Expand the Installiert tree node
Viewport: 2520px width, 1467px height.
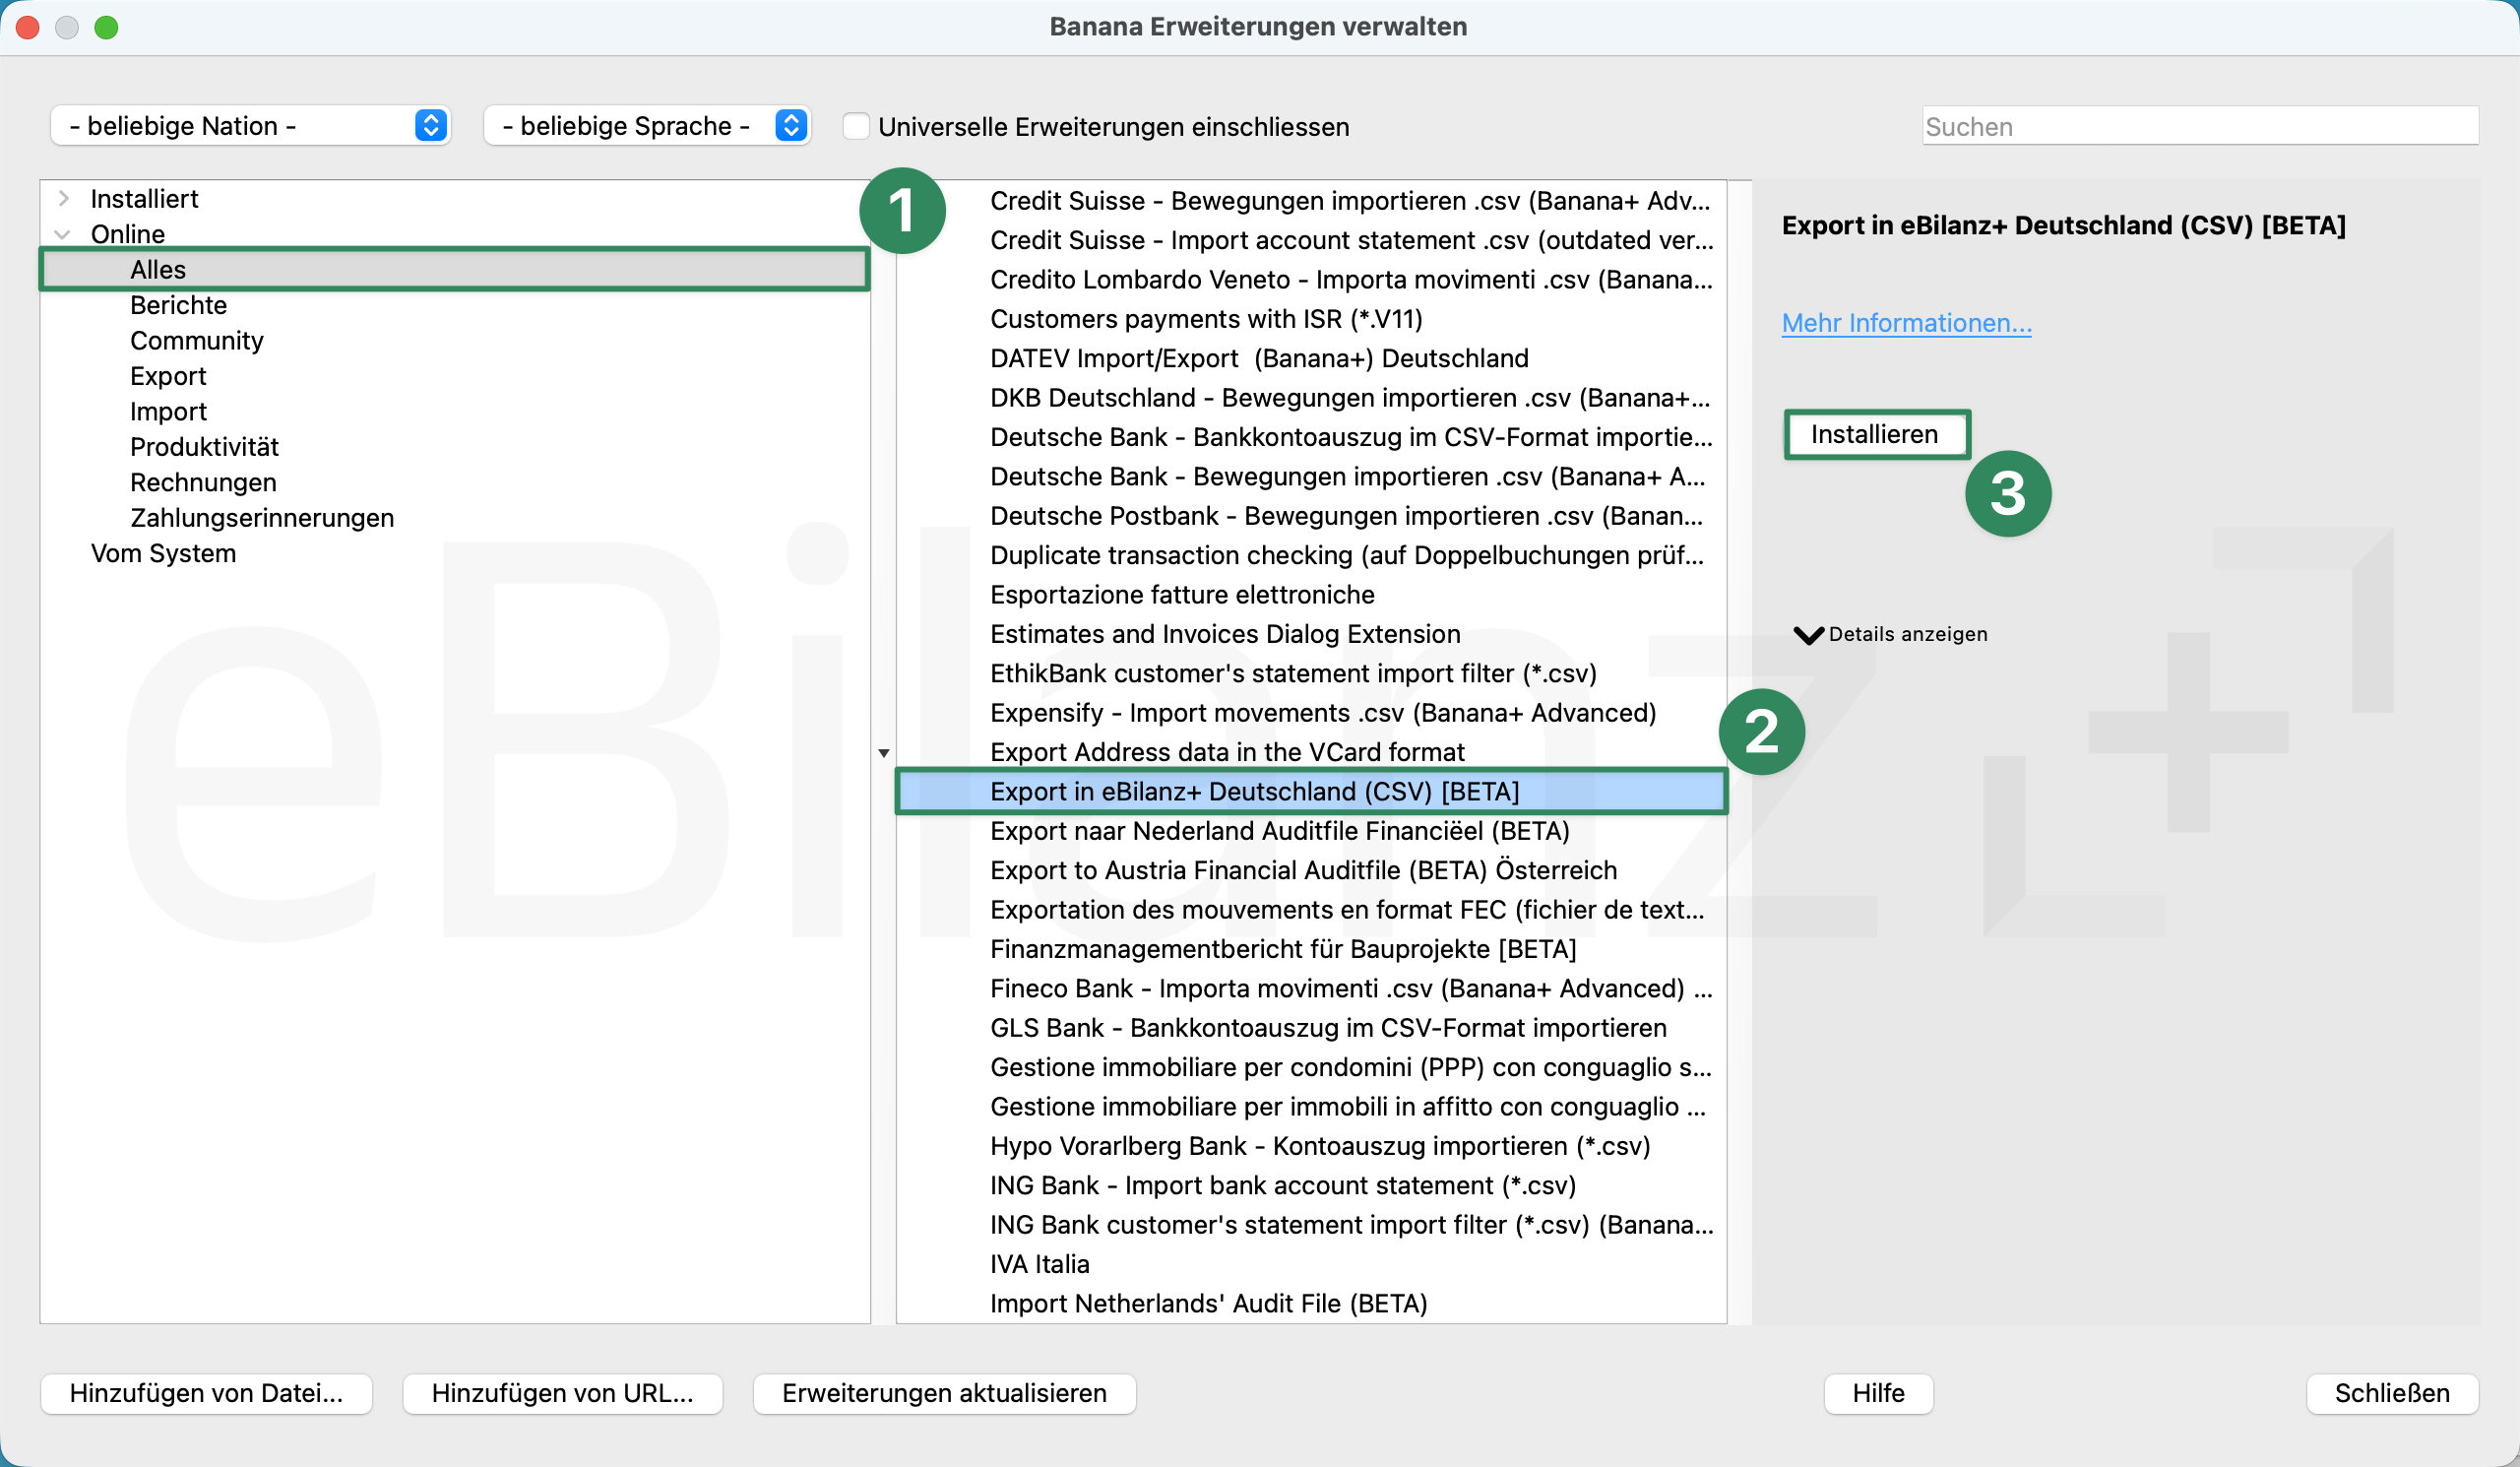tap(64, 198)
